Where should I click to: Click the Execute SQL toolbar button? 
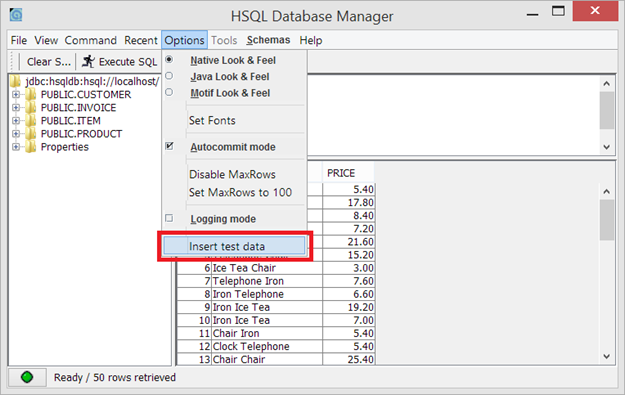pyautogui.click(x=120, y=62)
